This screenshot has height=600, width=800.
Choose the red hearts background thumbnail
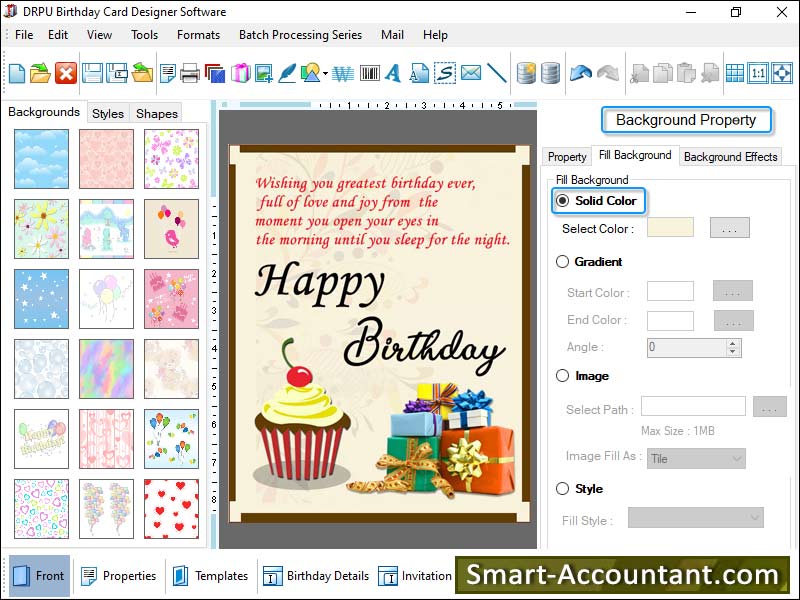pos(171,508)
